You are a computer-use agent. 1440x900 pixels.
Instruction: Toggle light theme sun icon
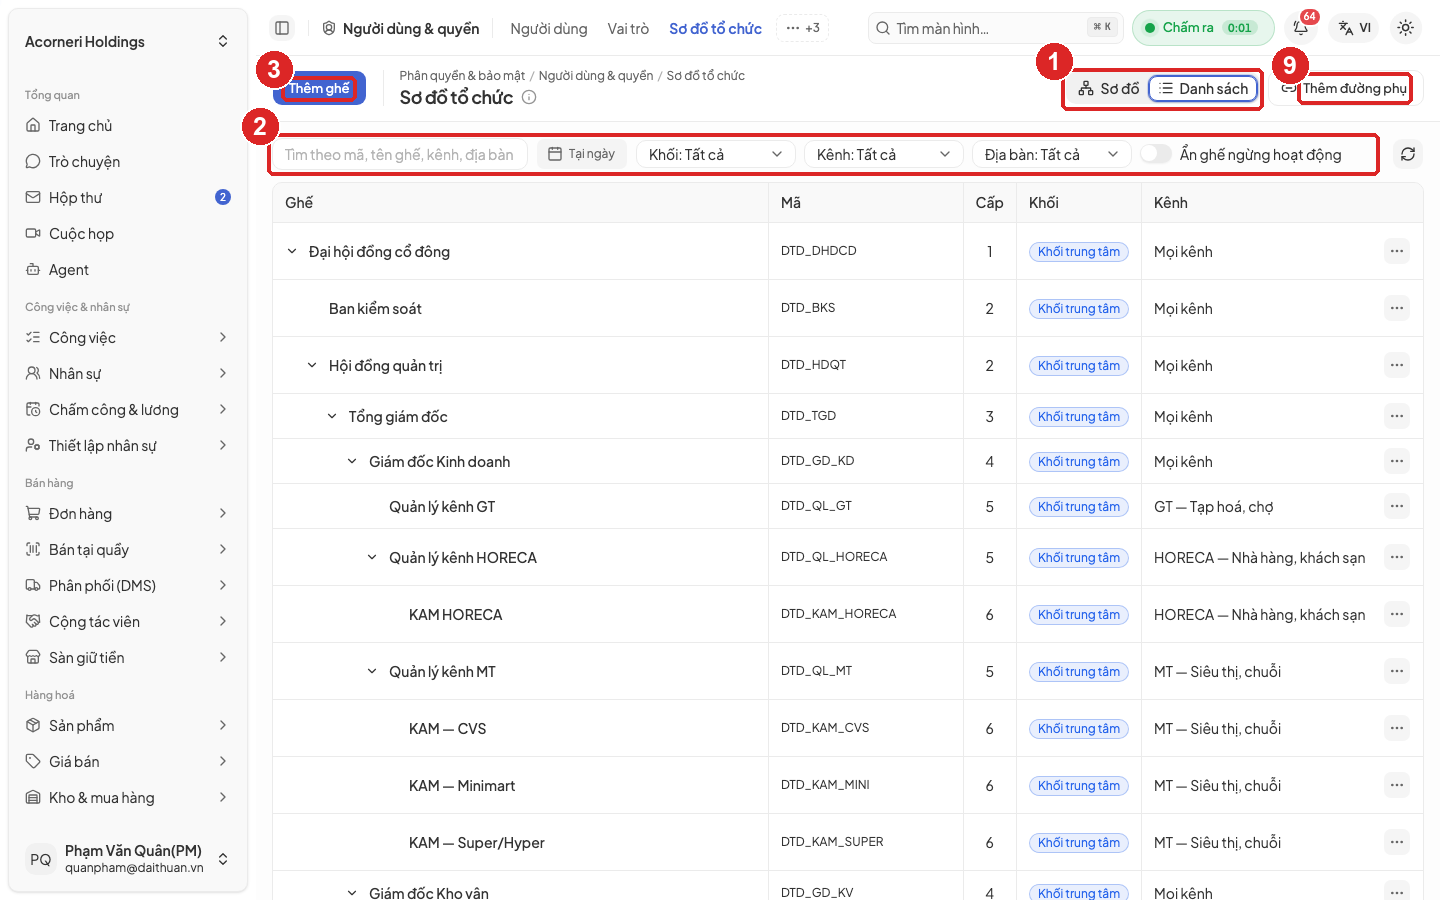[1405, 28]
